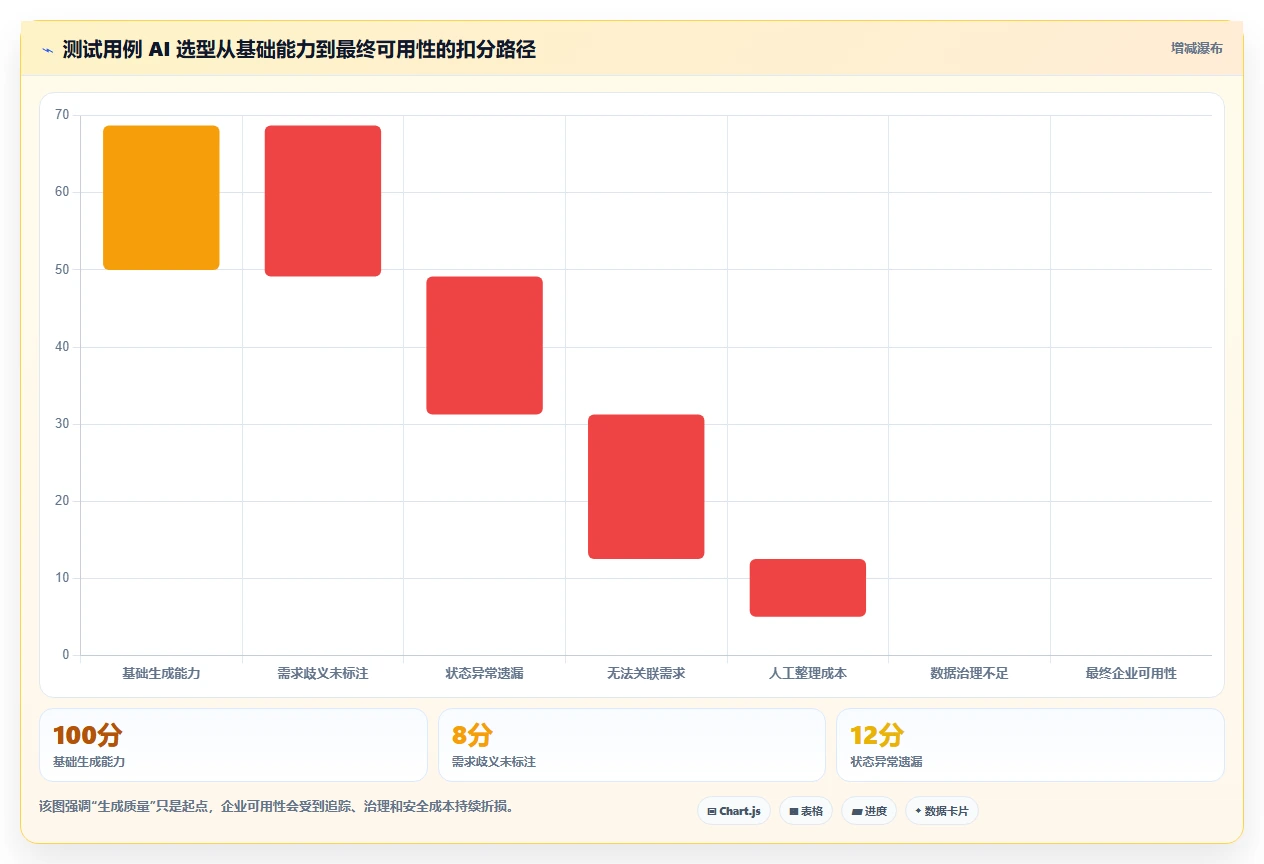This screenshot has width=1264, height=864.
Task: Click x-axis label 需求歧义未标注
Action: [323, 673]
